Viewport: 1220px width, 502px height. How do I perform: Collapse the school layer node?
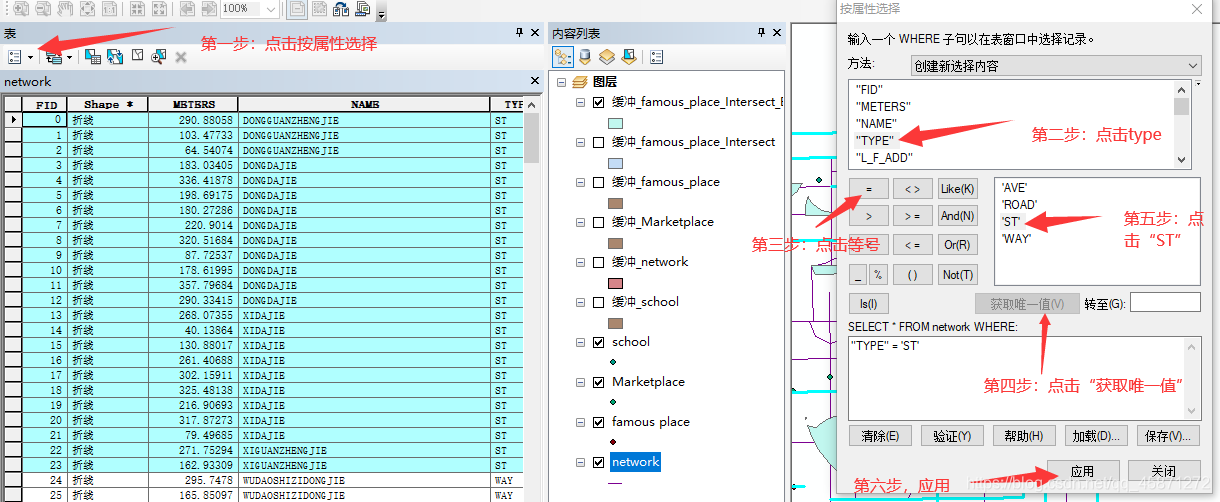(x=581, y=342)
